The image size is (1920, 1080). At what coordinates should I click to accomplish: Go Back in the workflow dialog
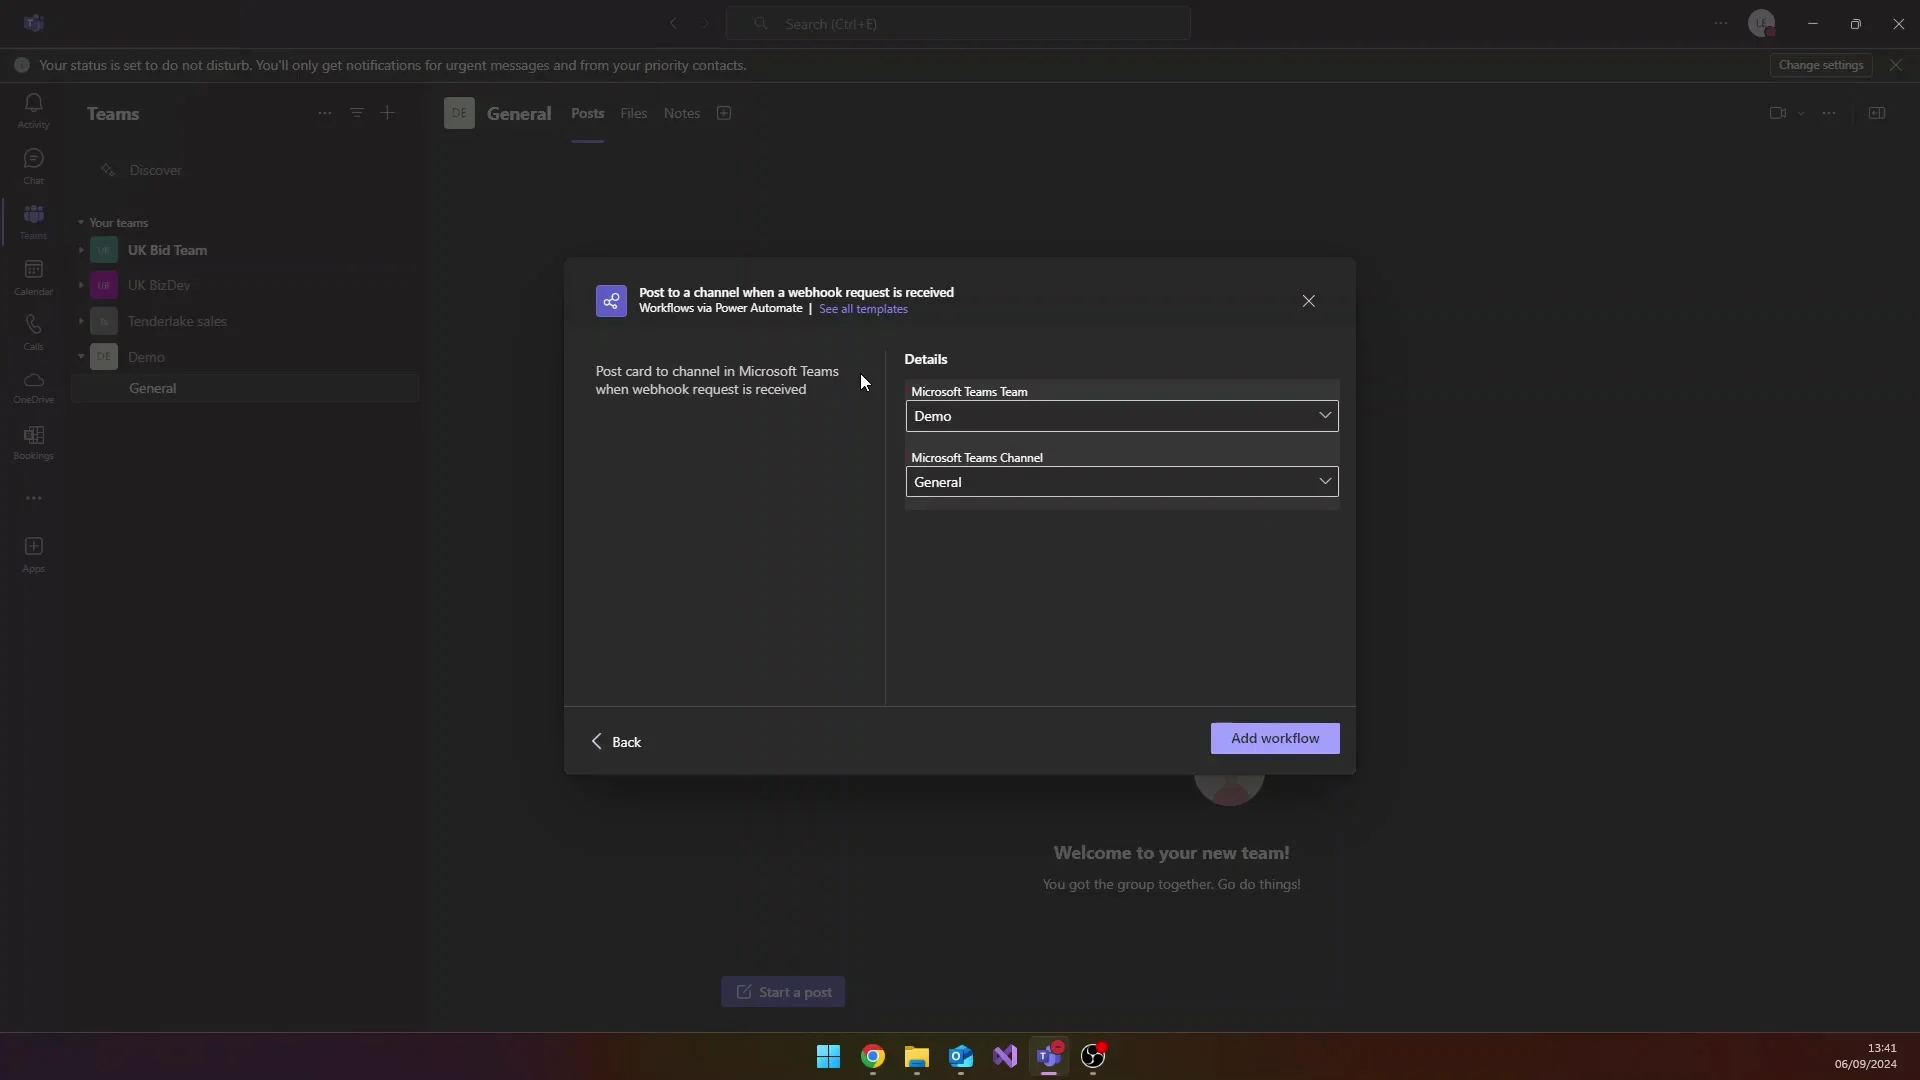pyautogui.click(x=616, y=741)
